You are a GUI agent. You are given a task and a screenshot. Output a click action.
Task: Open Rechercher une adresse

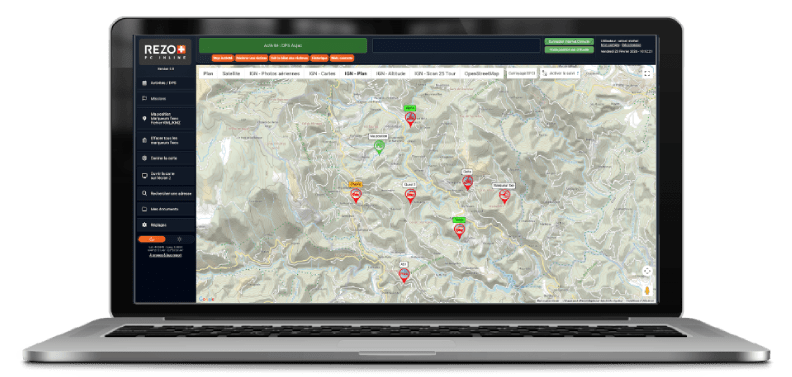(x=165, y=194)
